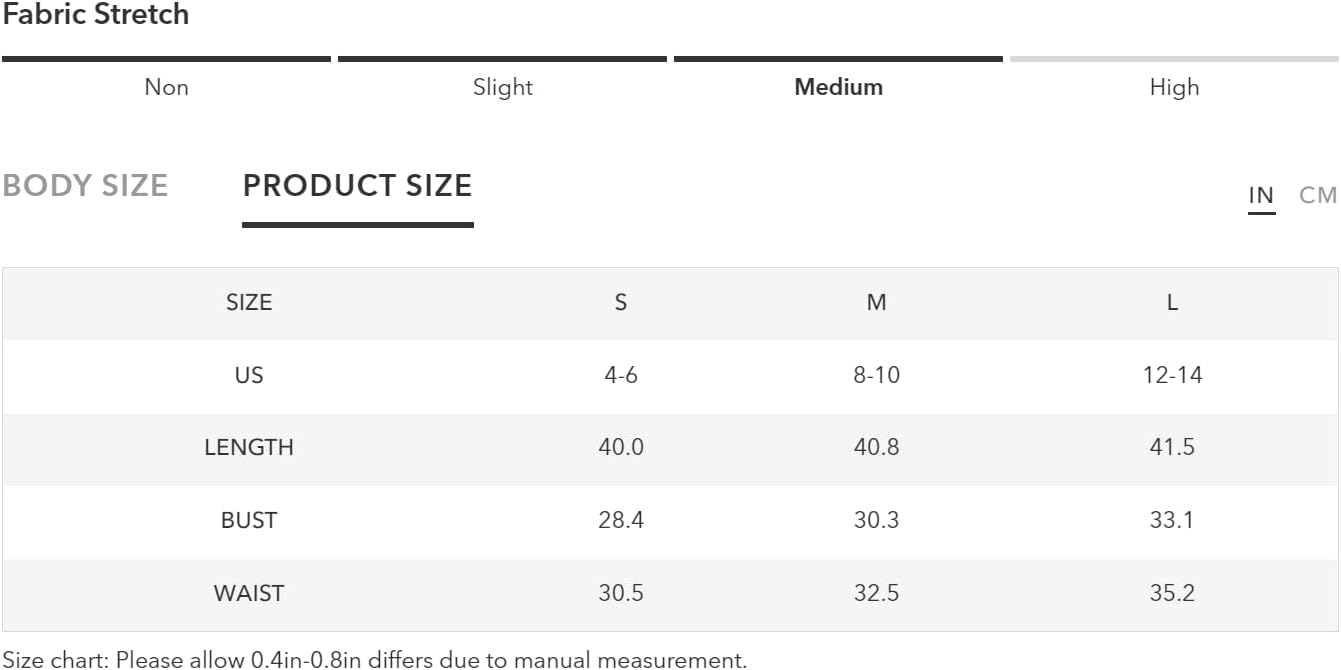The image size is (1341, 670).
Task: Click the bold Medium stretch label
Action: click(x=838, y=87)
